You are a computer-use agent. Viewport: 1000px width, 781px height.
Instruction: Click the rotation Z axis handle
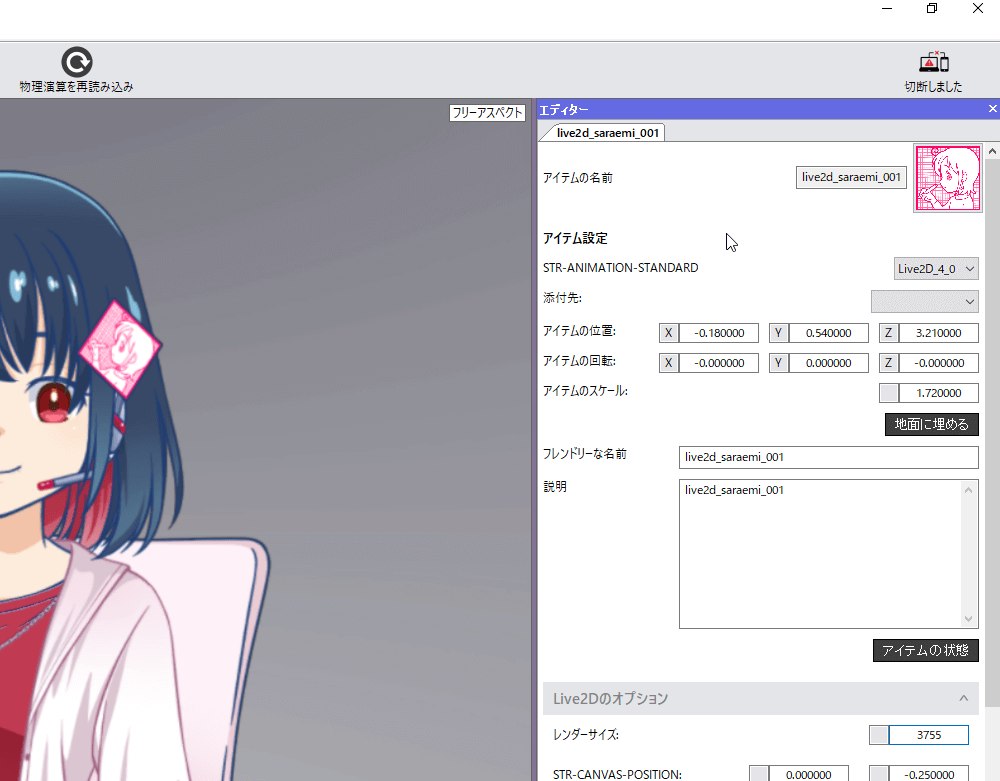pos(888,363)
